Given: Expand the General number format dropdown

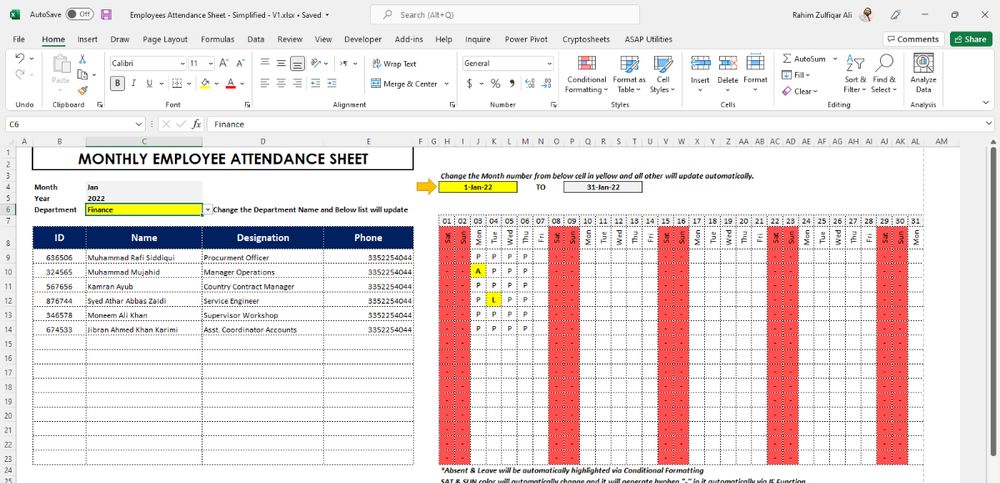Looking at the screenshot, I should 548,63.
